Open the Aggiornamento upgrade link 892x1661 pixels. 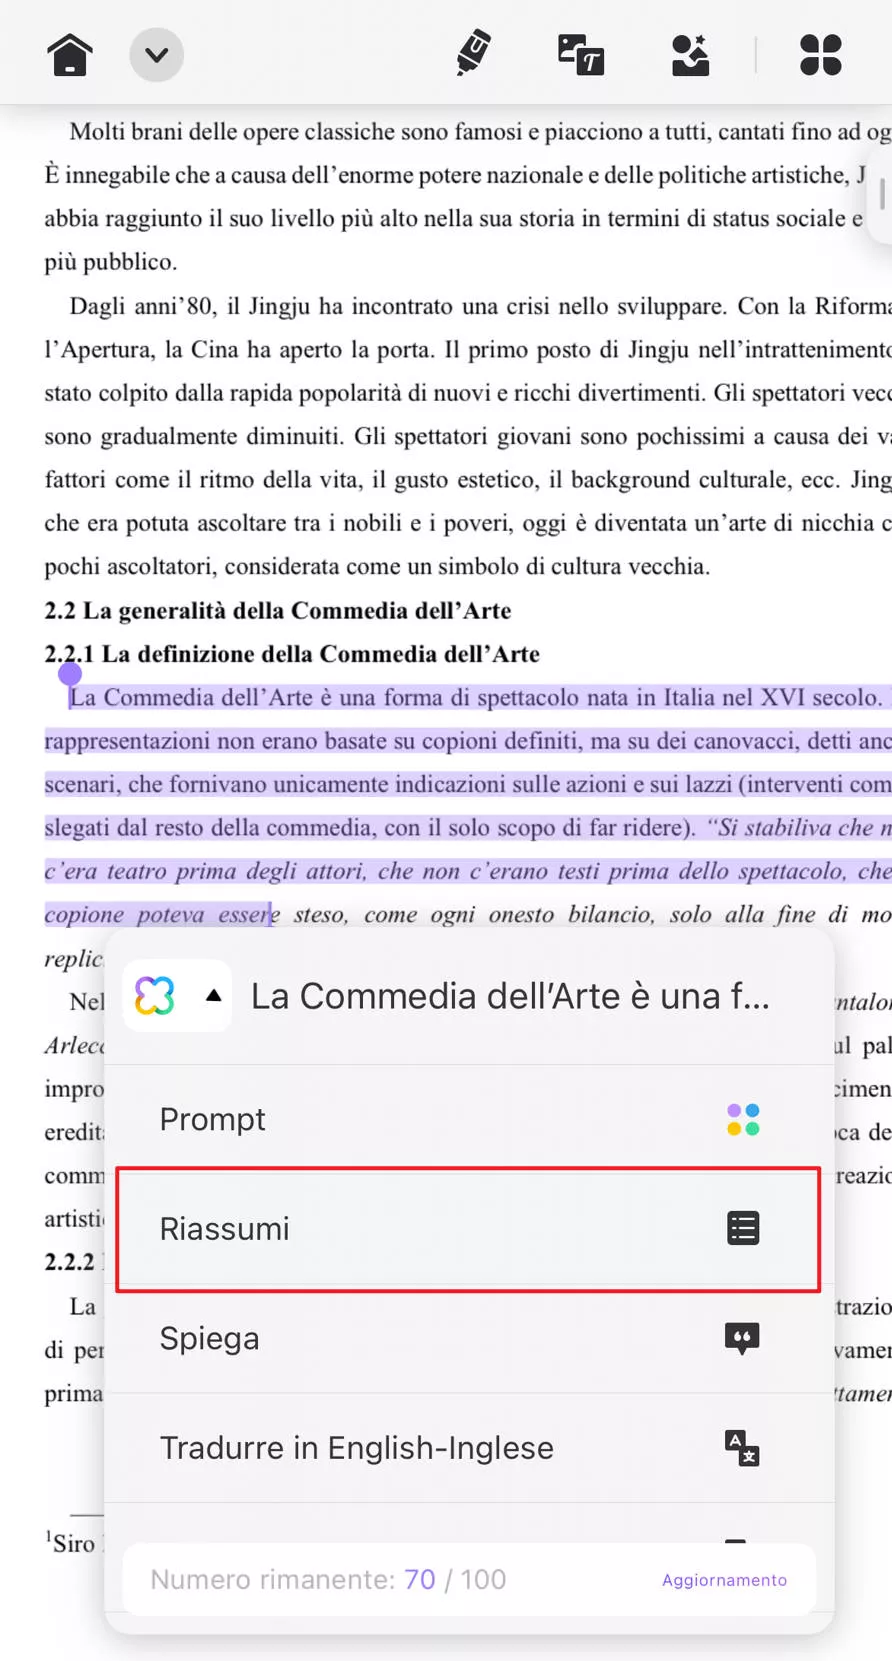point(724,1580)
